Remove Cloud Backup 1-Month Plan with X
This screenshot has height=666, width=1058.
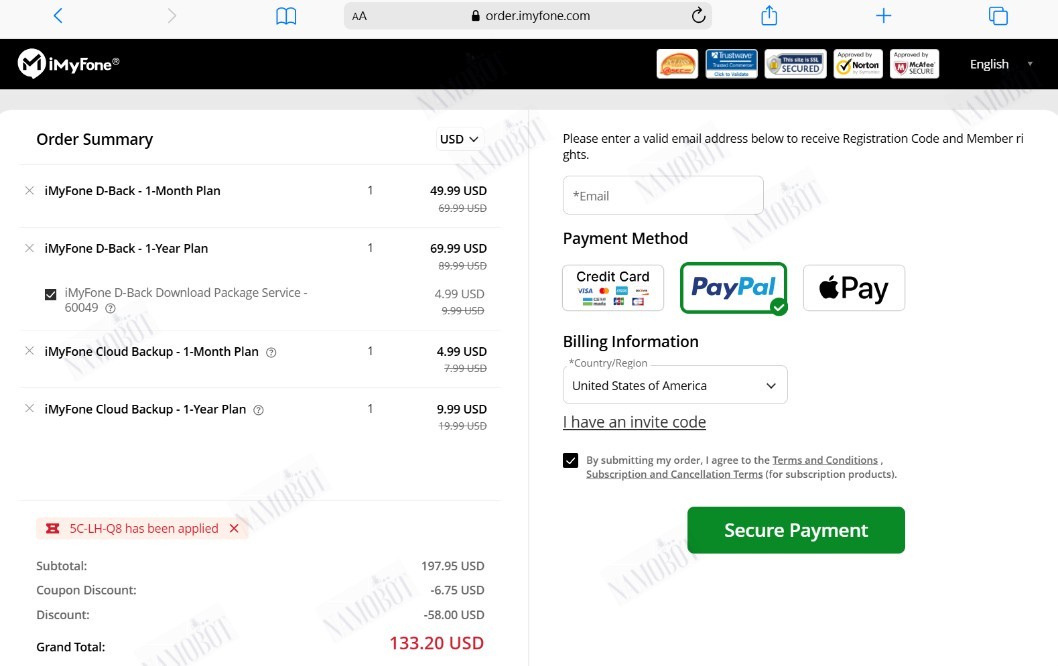coord(29,351)
